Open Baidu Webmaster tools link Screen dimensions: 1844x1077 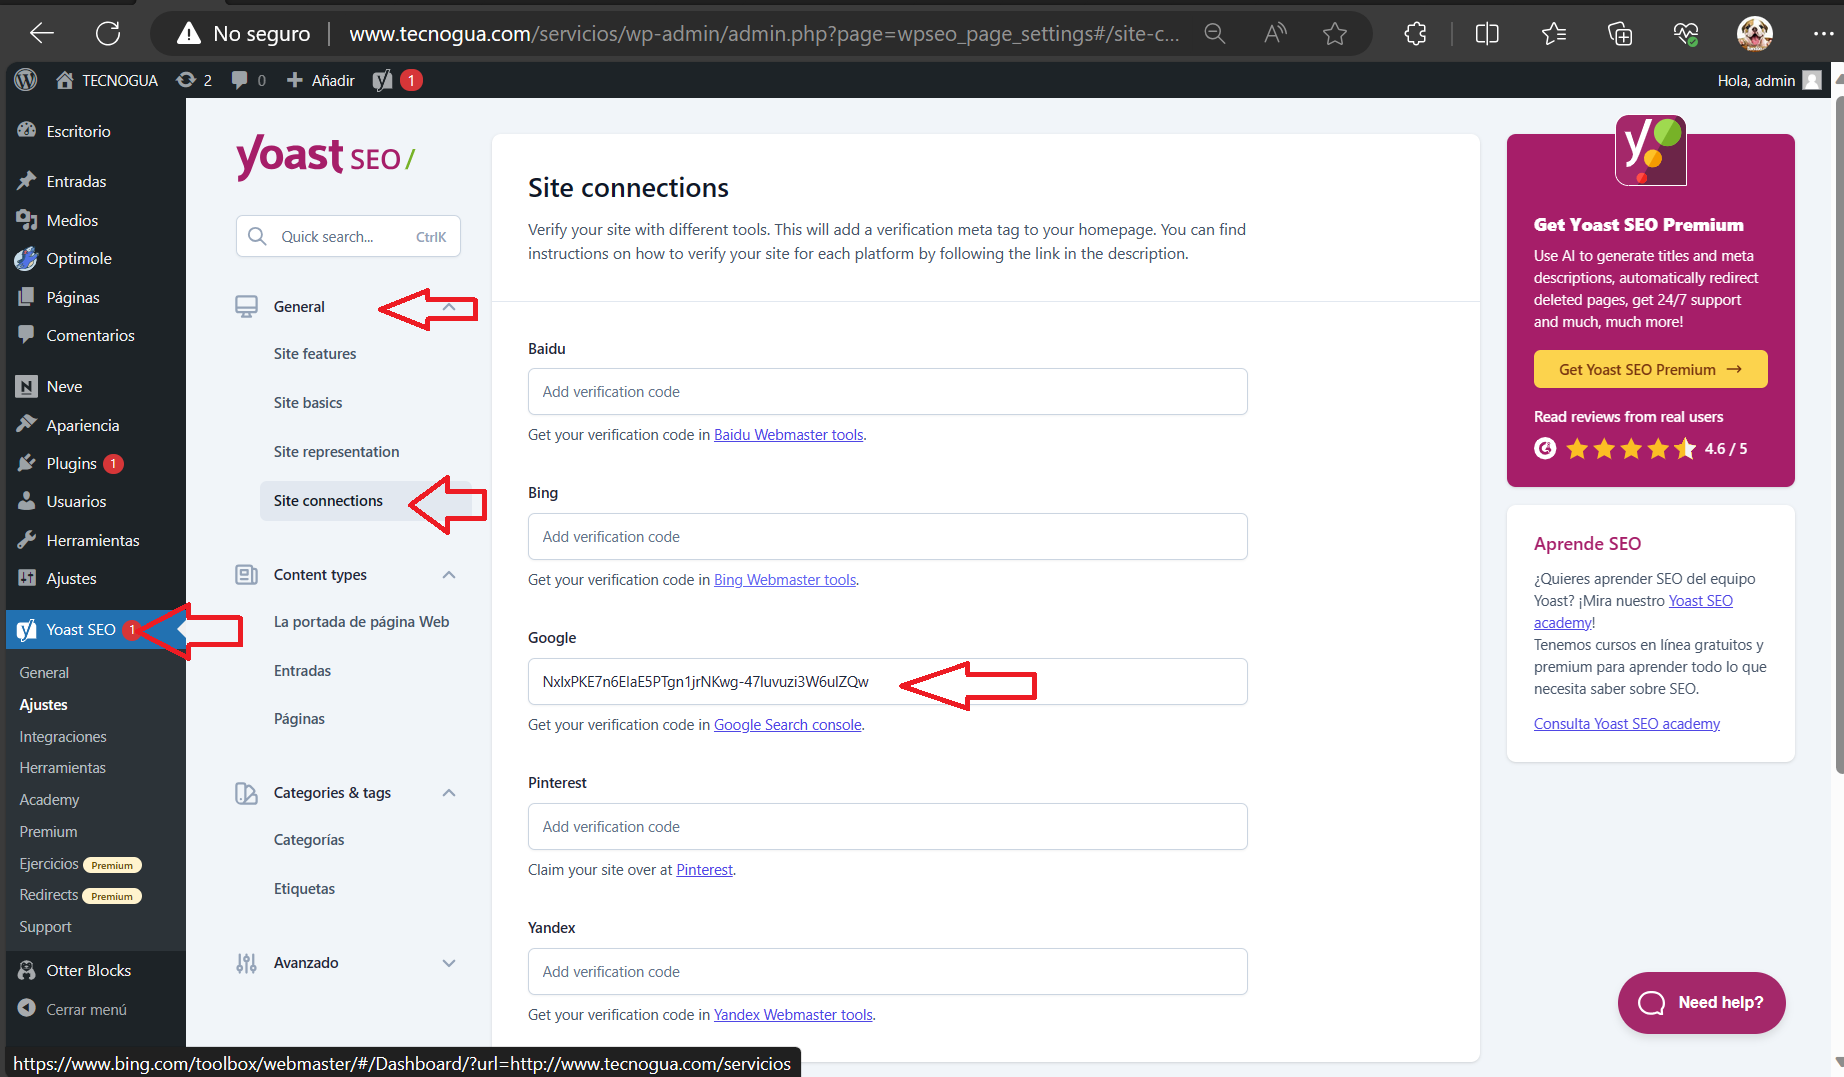click(788, 435)
